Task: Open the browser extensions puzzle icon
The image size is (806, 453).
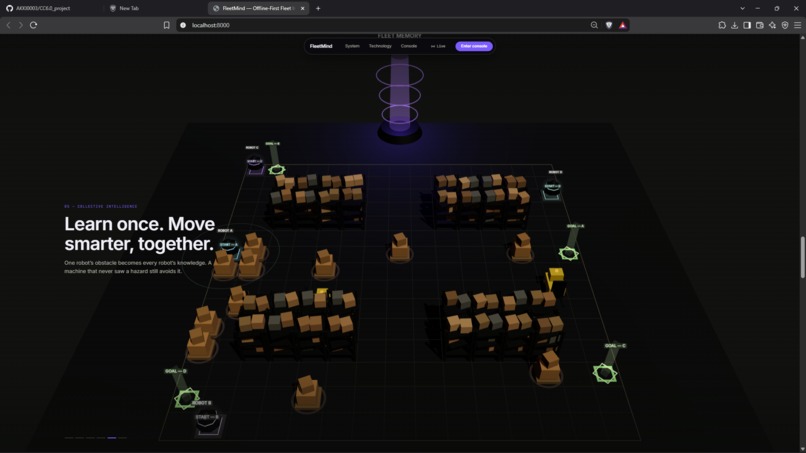Action: tap(722, 25)
